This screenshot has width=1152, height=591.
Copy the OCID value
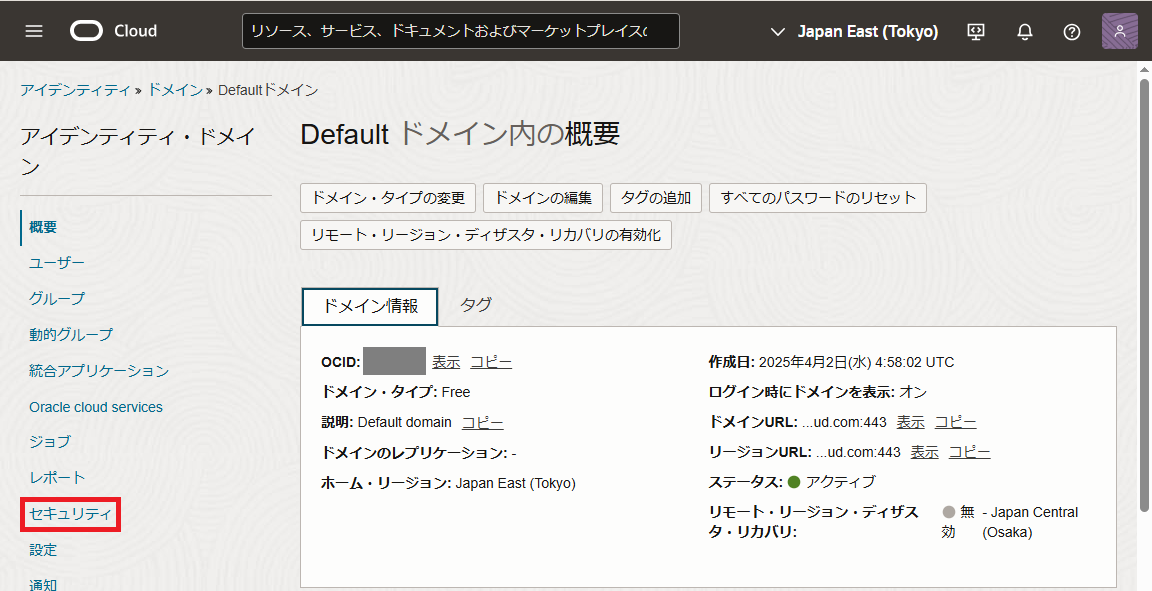[x=491, y=362]
